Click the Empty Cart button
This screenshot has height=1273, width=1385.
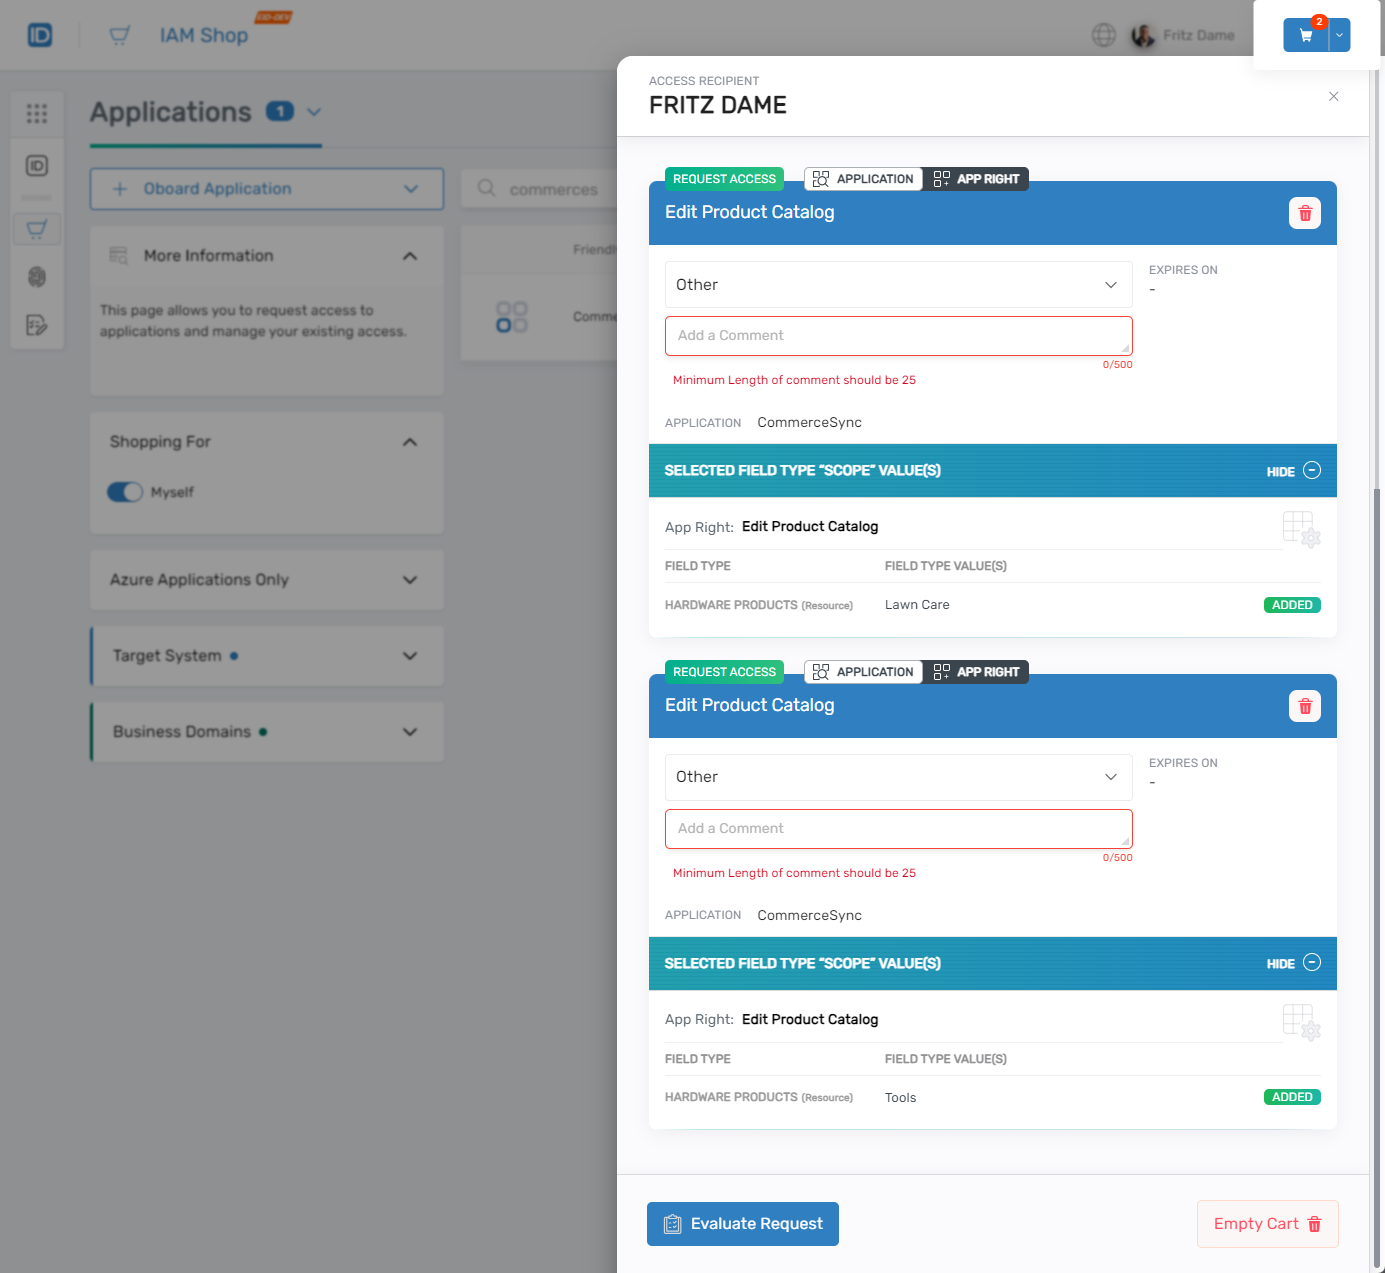point(1267,1223)
